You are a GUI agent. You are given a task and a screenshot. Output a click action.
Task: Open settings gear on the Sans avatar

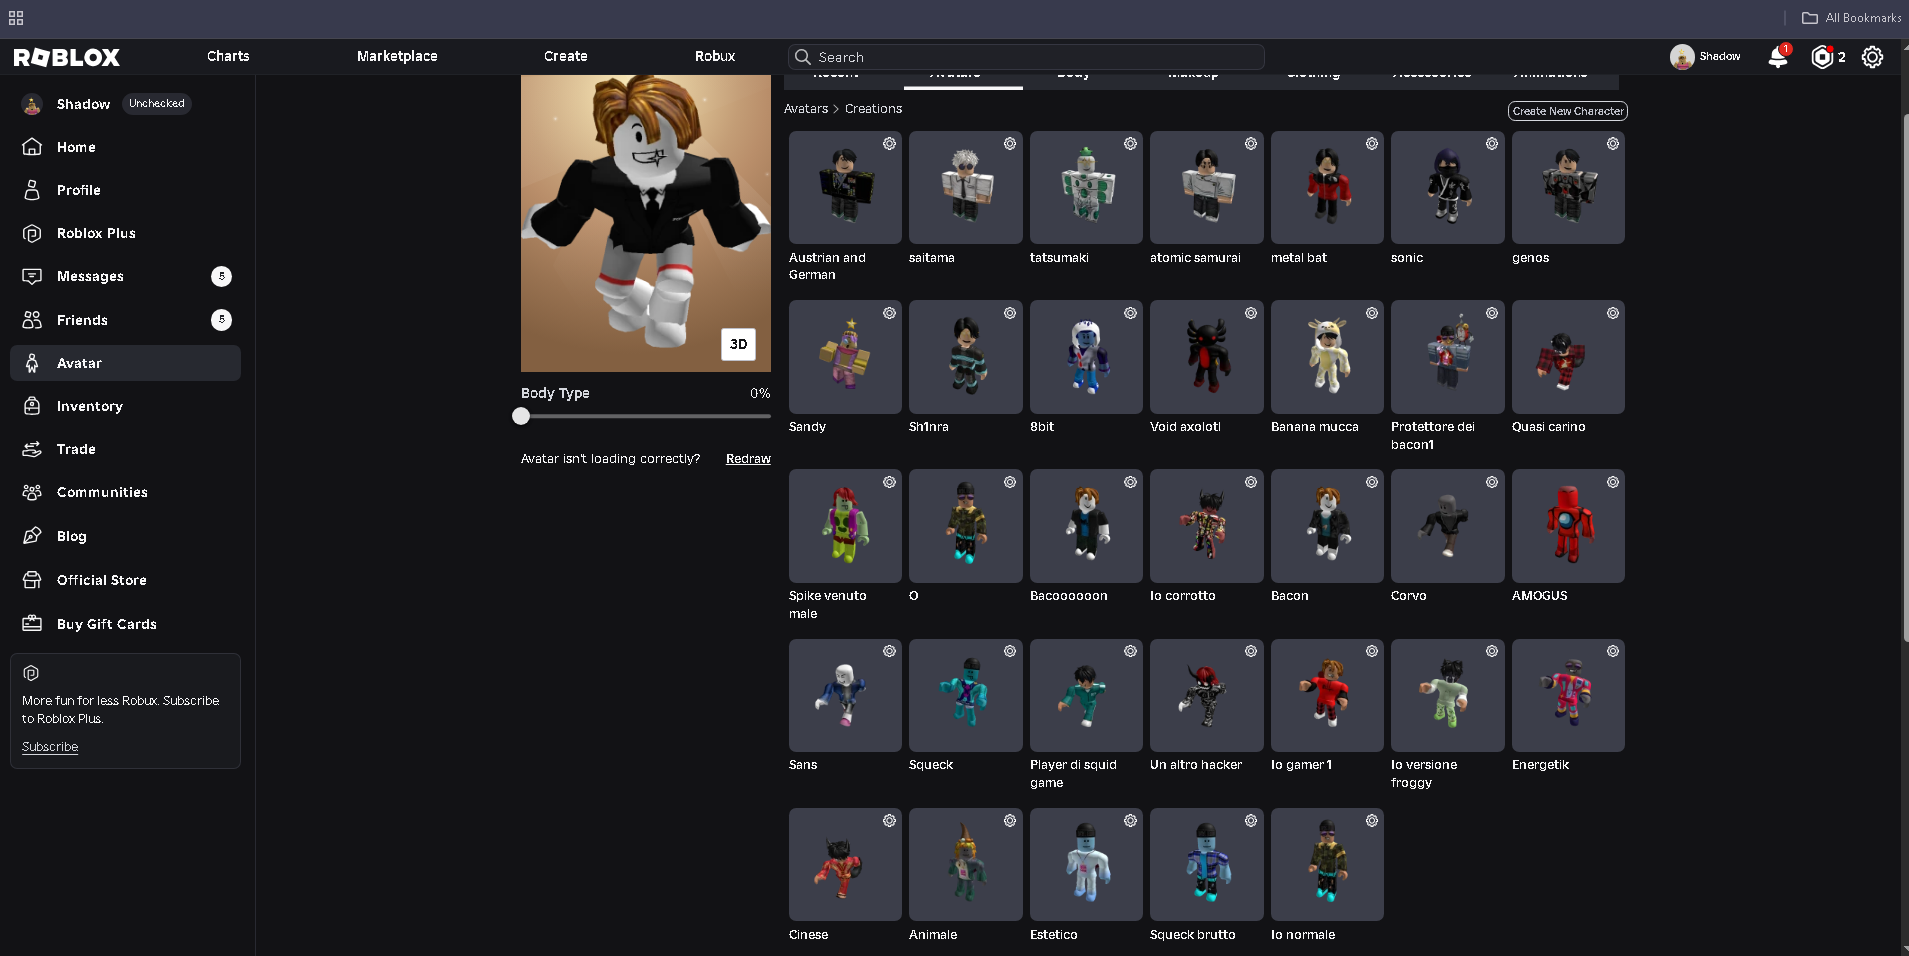point(889,651)
